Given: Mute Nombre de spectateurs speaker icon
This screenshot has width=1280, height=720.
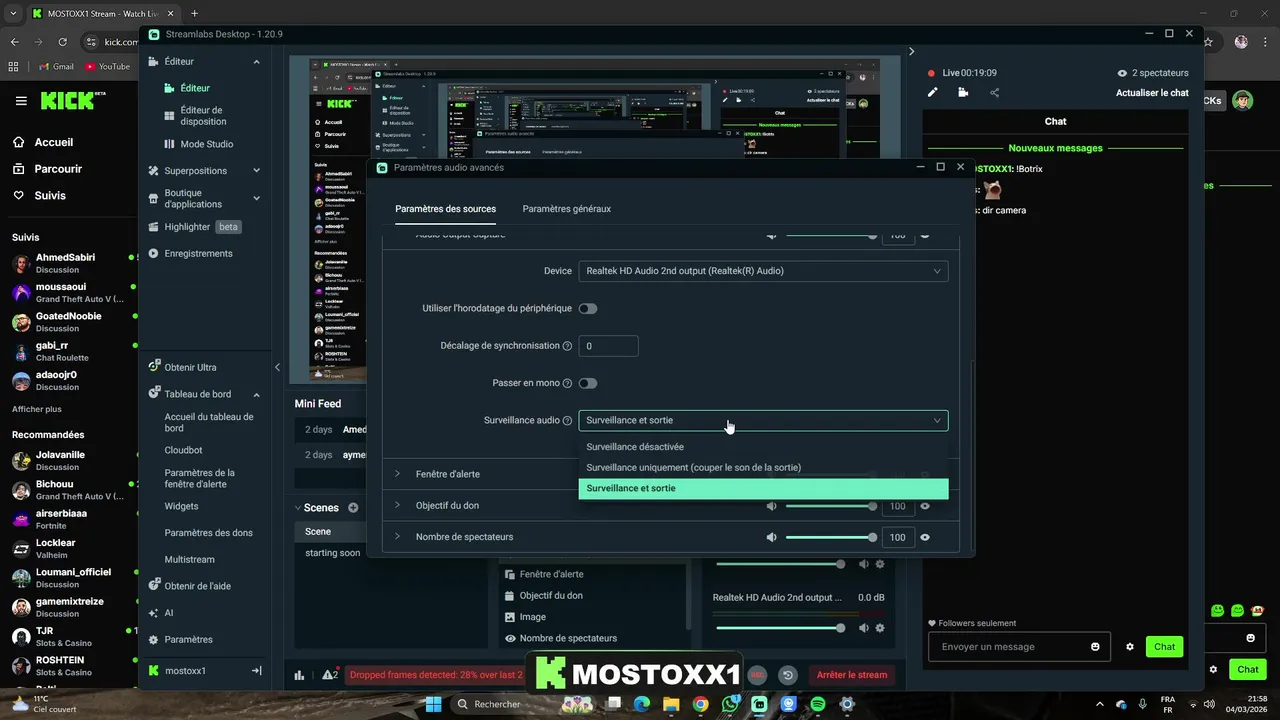Looking at the screenshot, I should point(771,537).
